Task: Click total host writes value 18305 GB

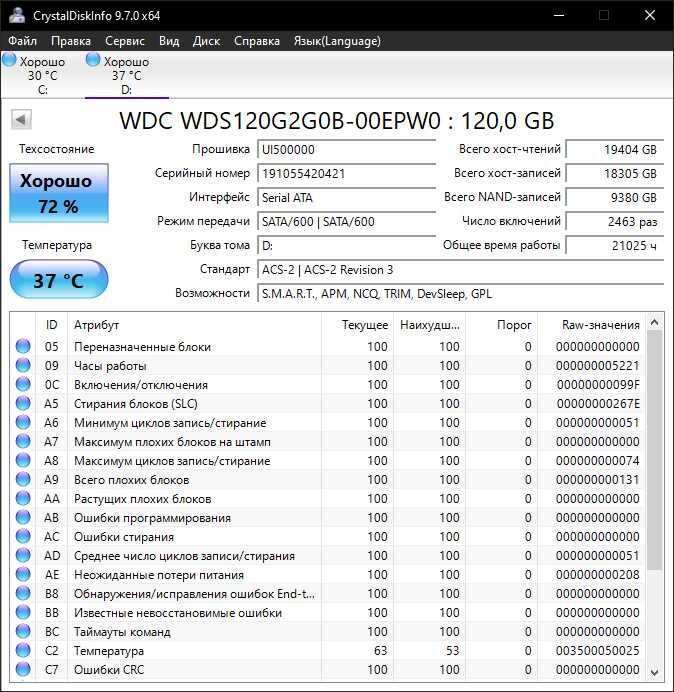Action: (614, 173)
